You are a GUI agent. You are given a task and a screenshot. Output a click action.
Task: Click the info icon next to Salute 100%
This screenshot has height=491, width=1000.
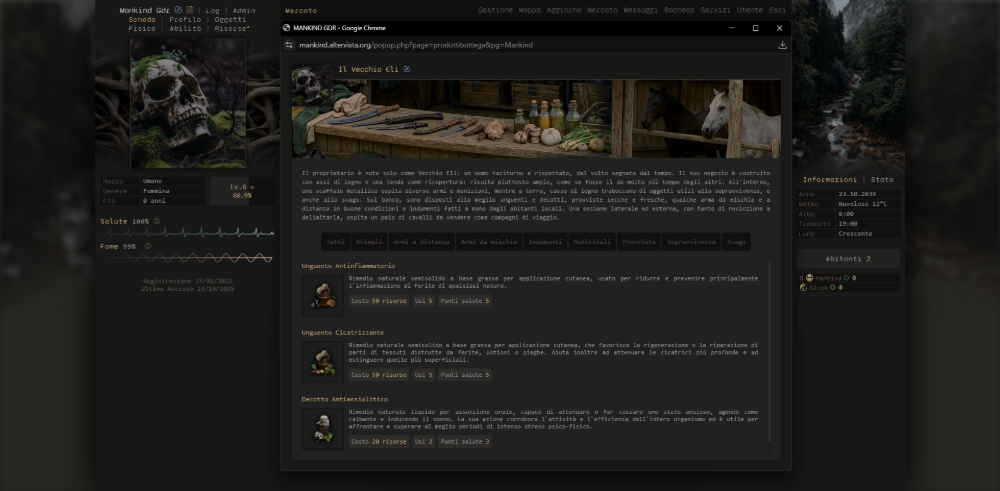click(156, 221)
